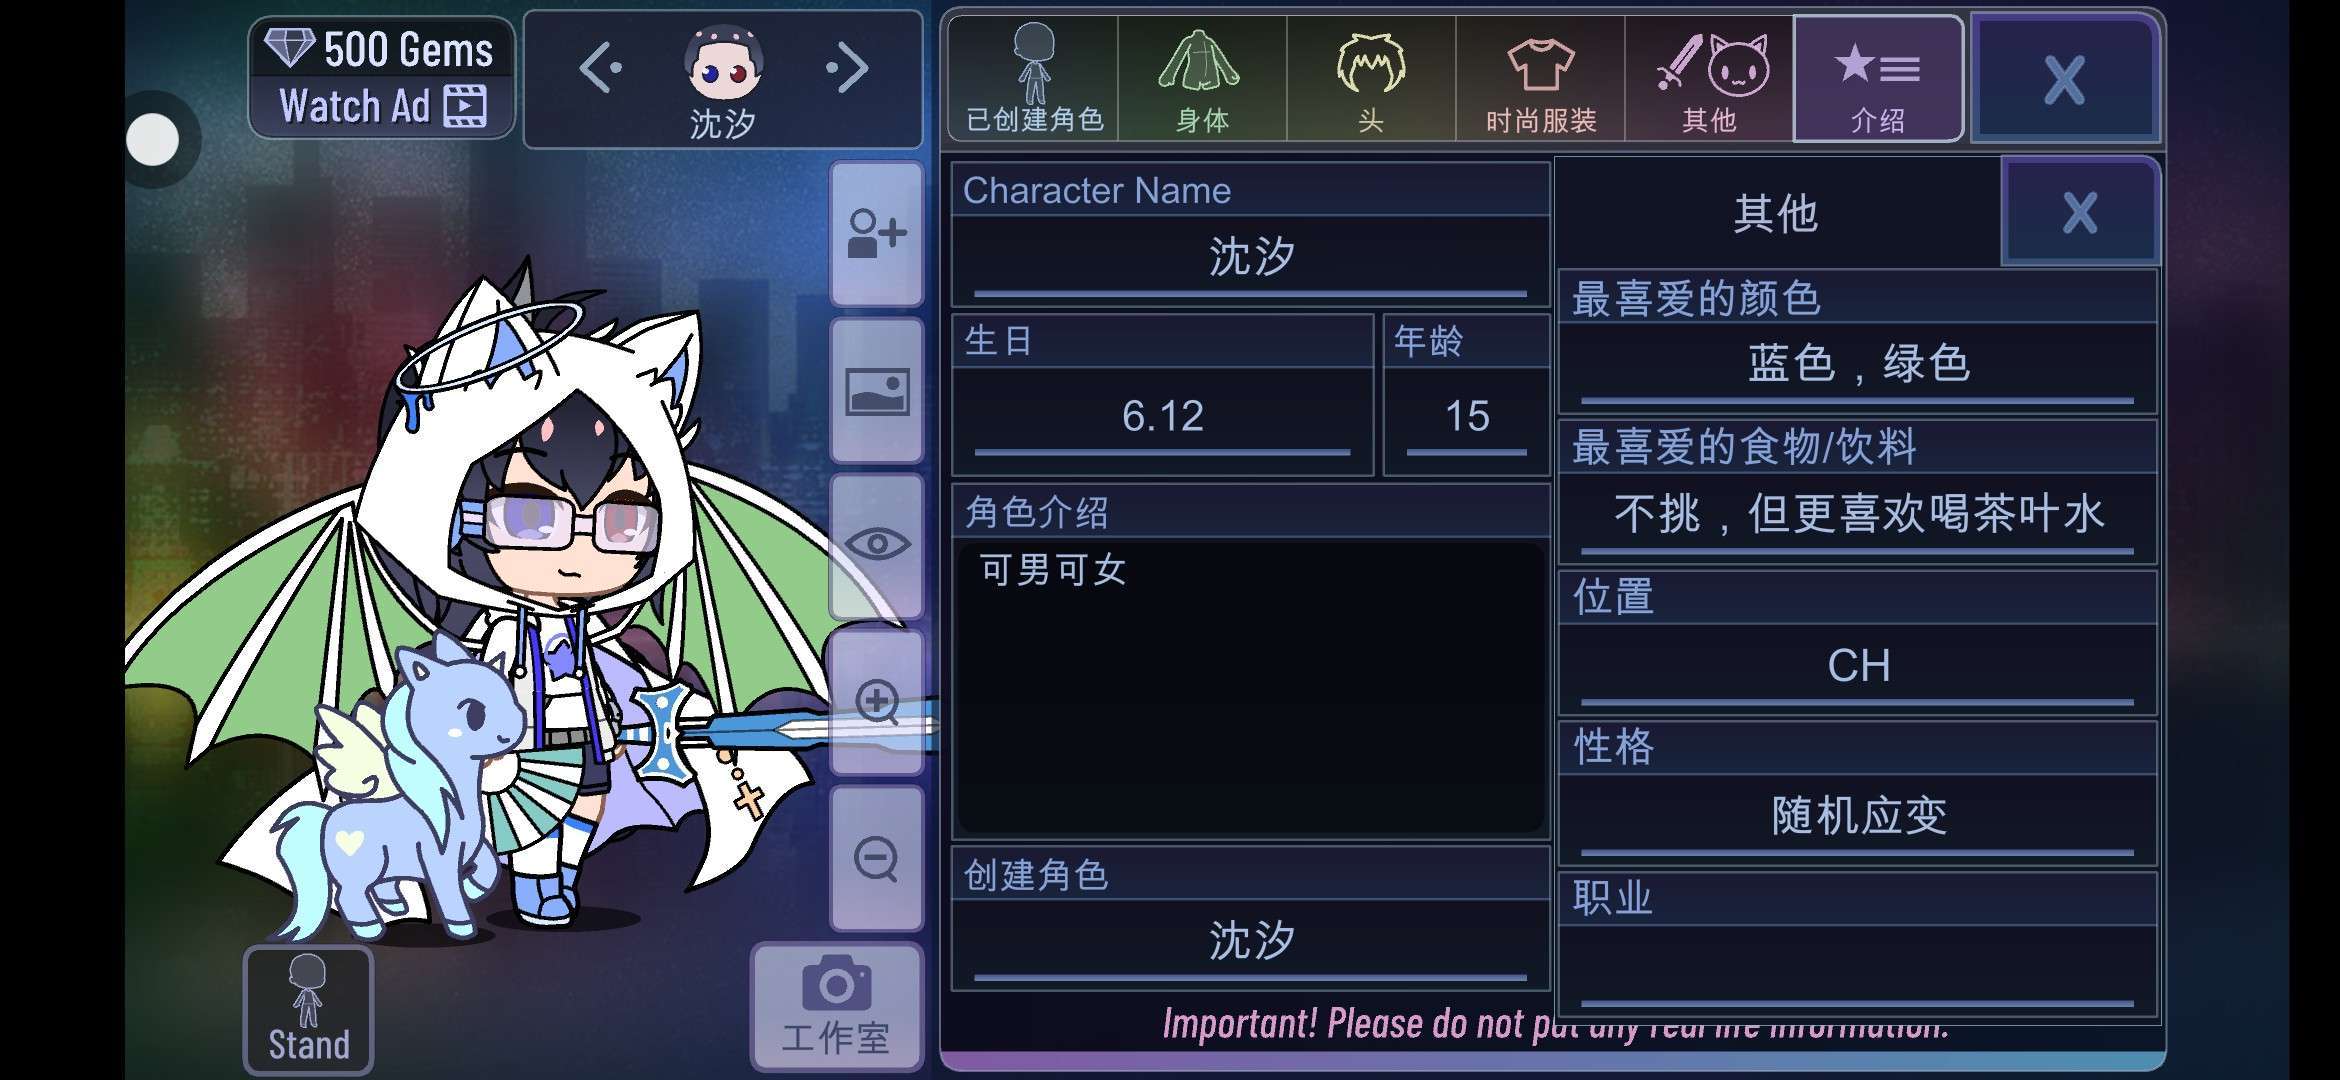Open the 其他 sword and cat tab
Screen dimensions: 2340x1080
(1709, 79)
